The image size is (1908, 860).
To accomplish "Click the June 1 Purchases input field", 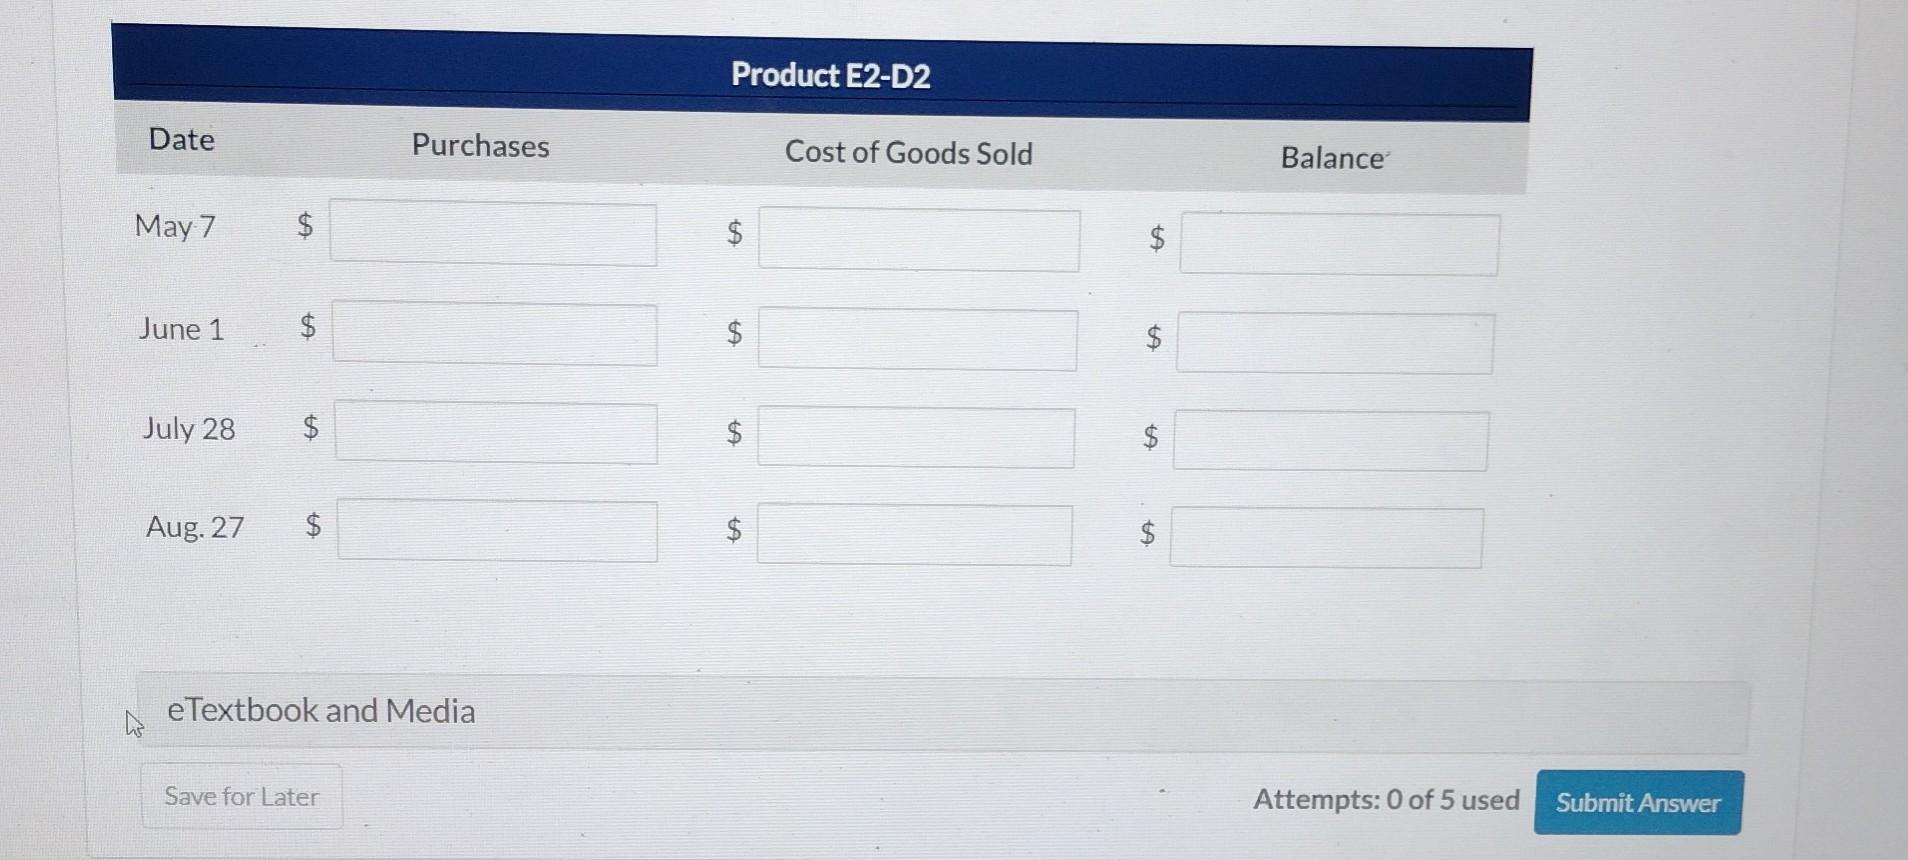I will [x=494, y=335].
